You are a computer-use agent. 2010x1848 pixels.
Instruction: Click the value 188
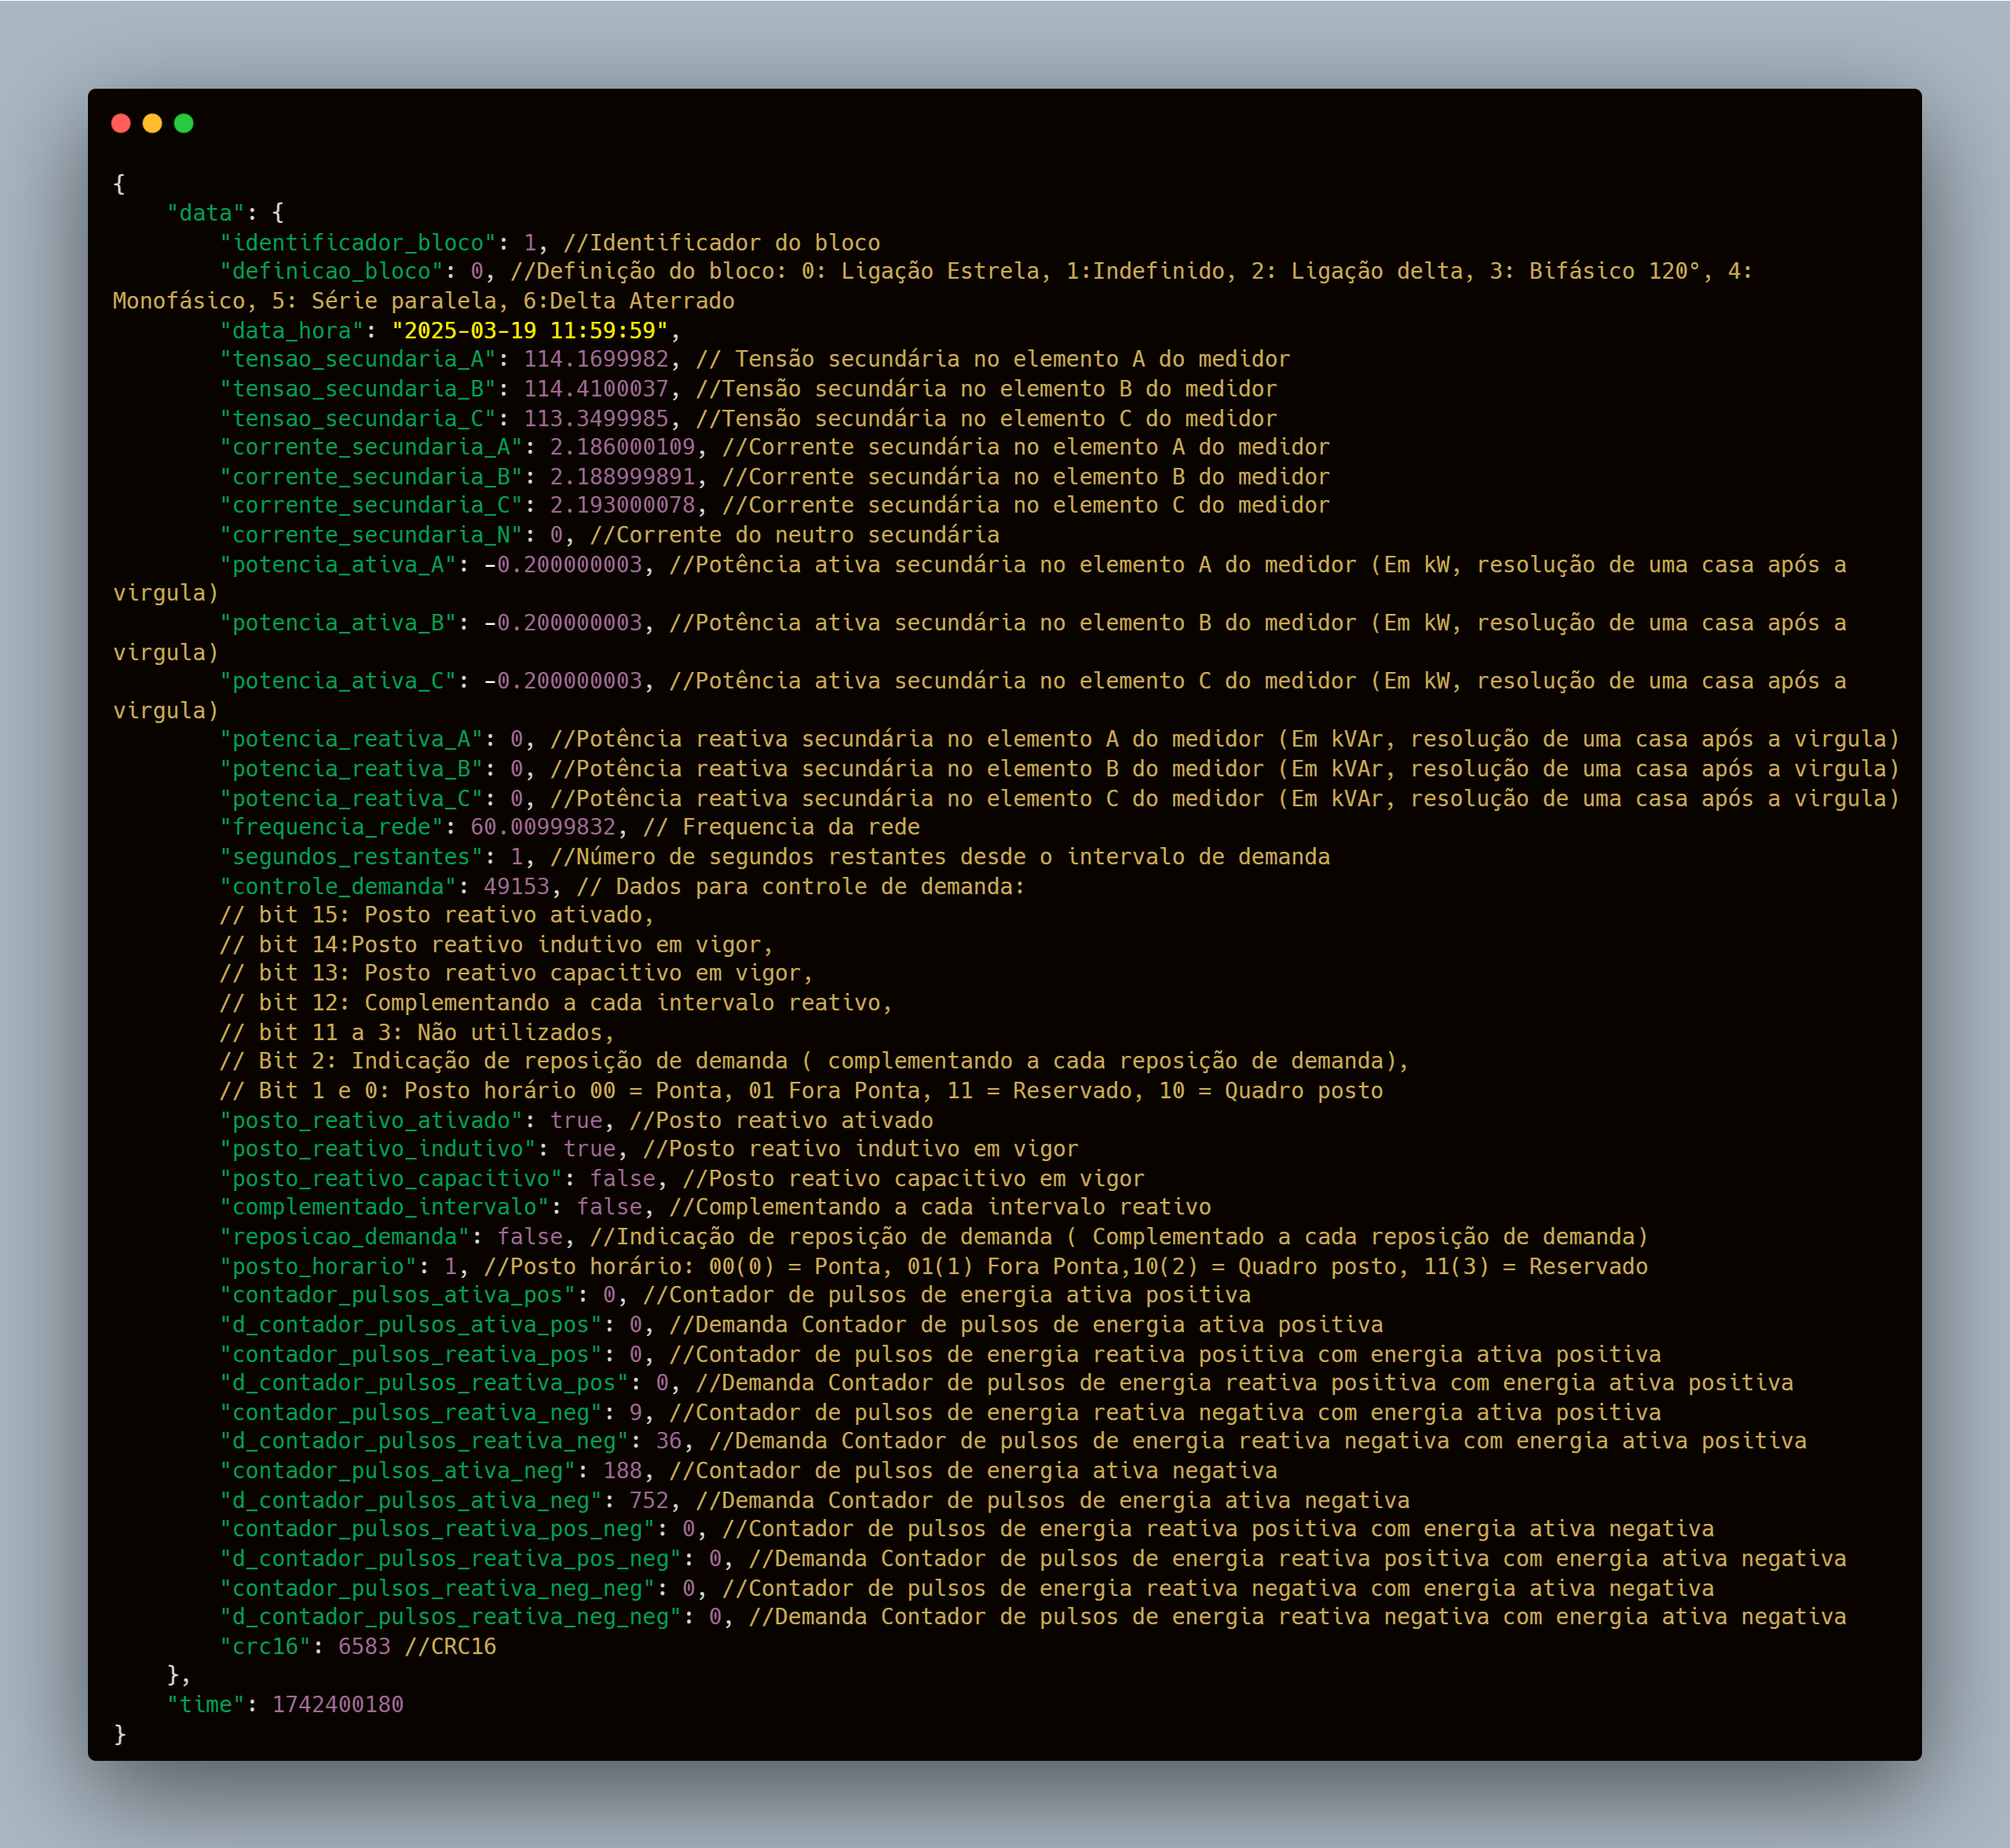pos(623,1471)
